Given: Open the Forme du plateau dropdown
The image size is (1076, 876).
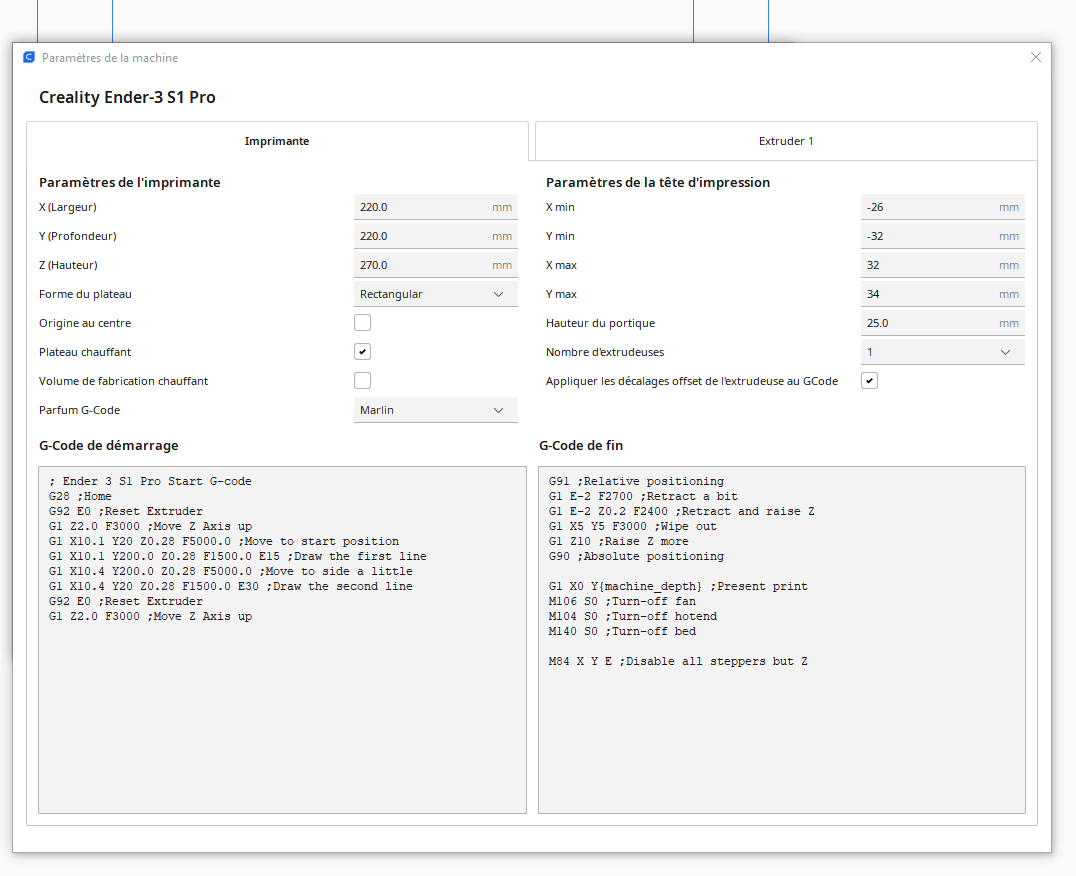Looking at the screenshot, I should (435, 294).
